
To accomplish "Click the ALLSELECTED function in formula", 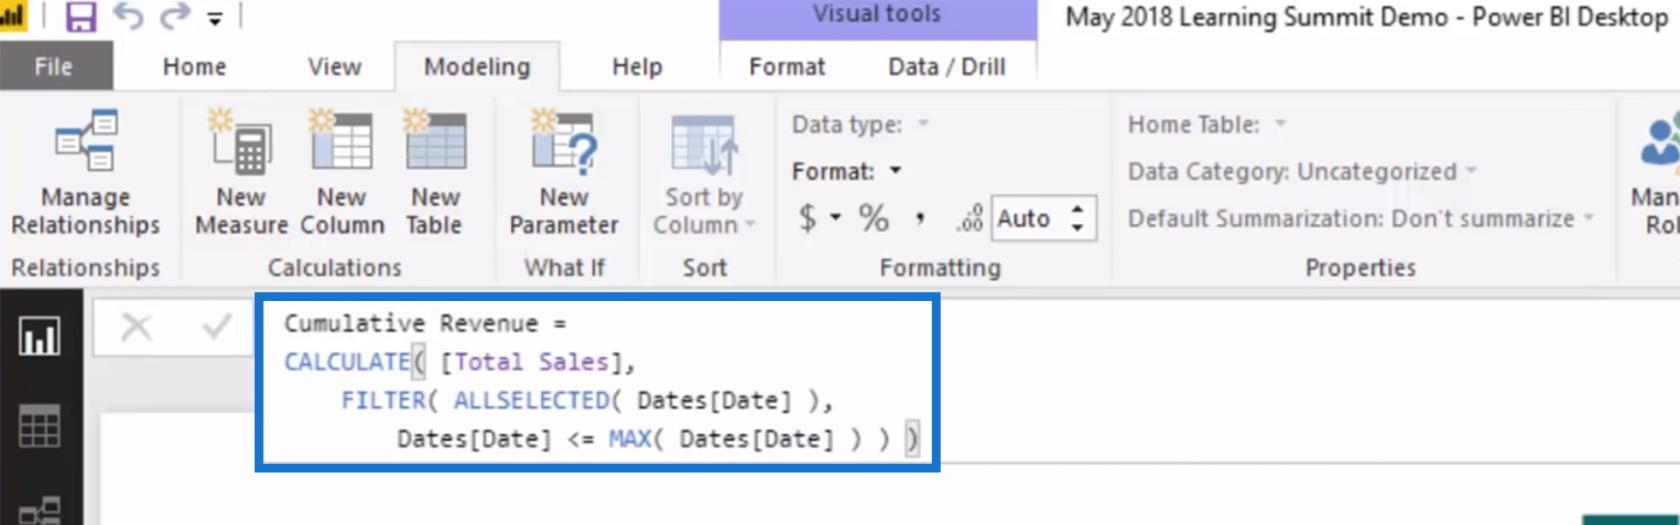I will (532, 401).
